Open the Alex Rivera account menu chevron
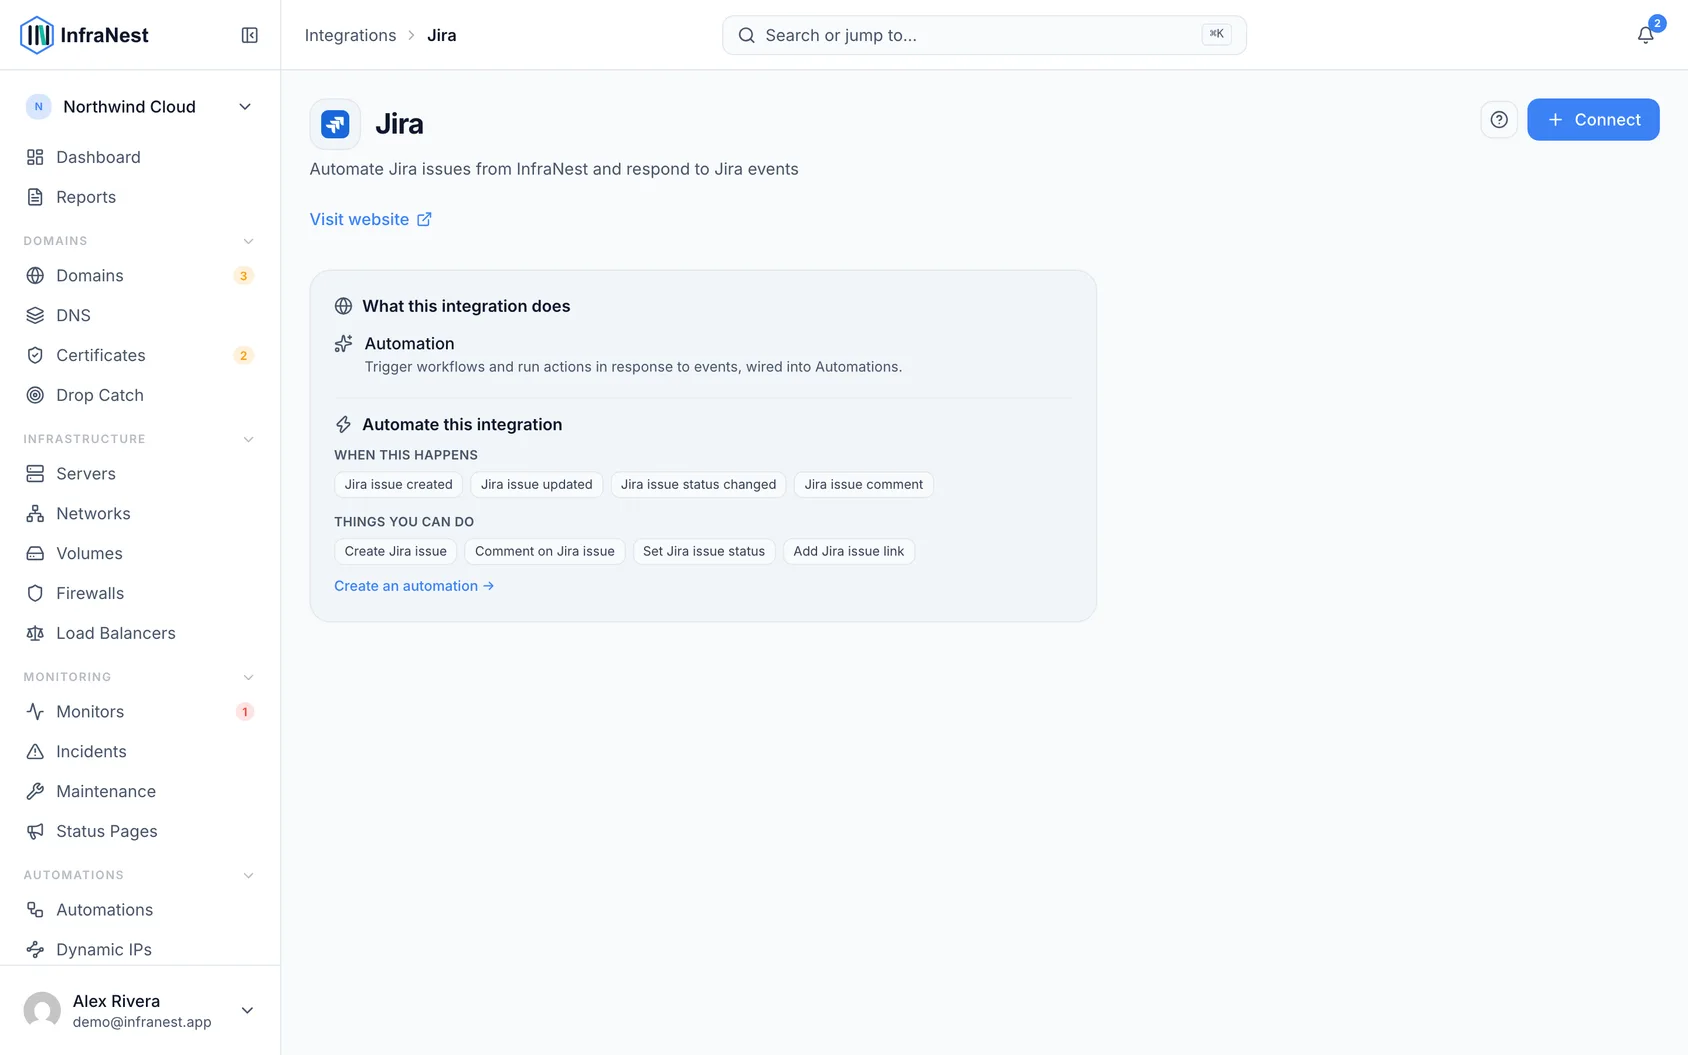The image size is (1688, 1055). point(247,1010)
